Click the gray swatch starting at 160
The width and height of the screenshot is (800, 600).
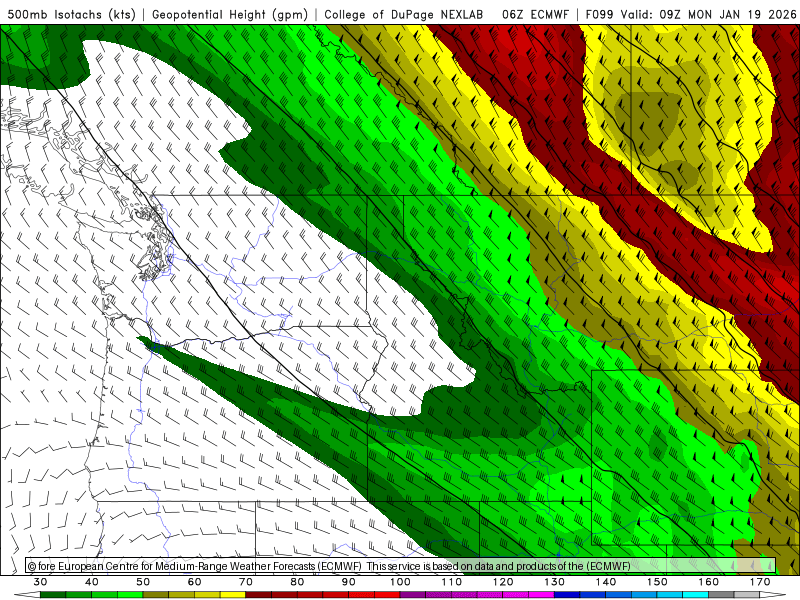[722, 596]
